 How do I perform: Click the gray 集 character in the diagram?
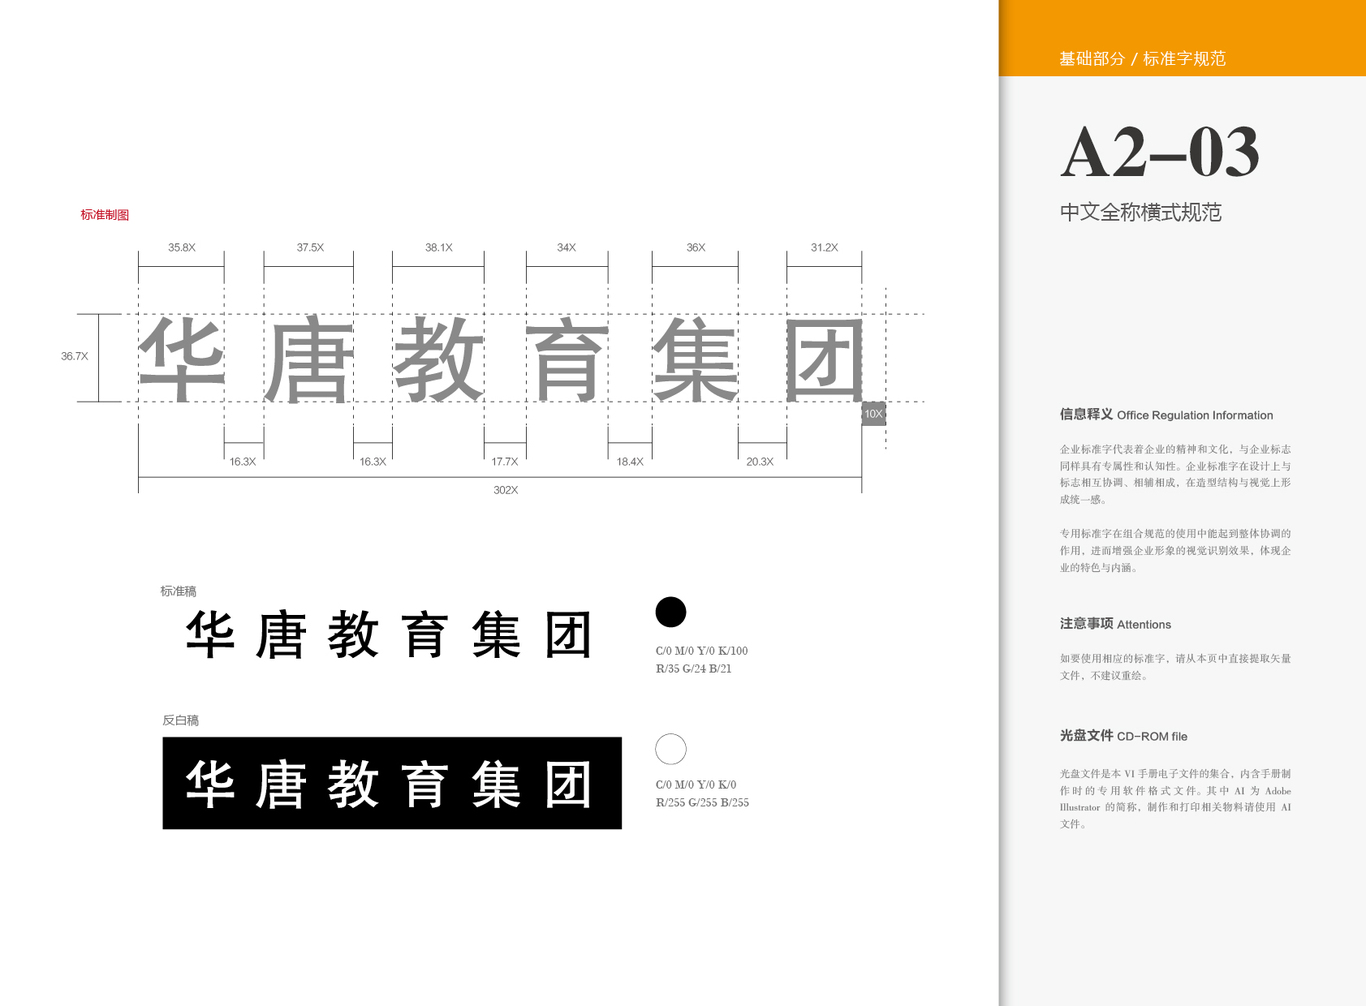coord(695,359)
